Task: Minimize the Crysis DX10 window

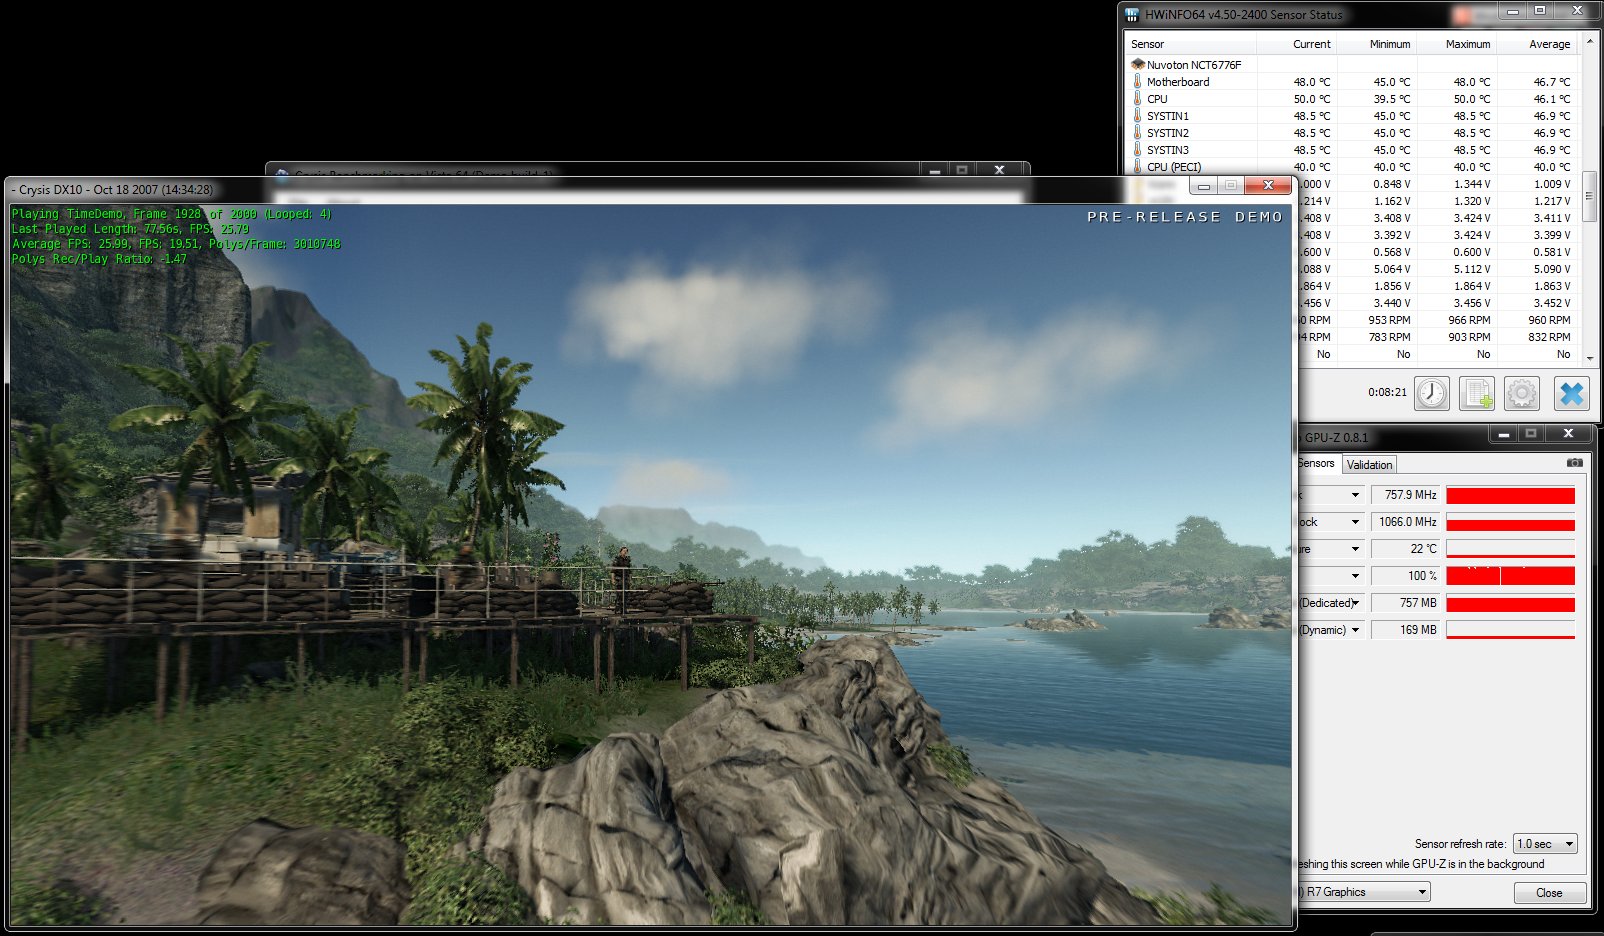Action: [x=1204, y=186]
